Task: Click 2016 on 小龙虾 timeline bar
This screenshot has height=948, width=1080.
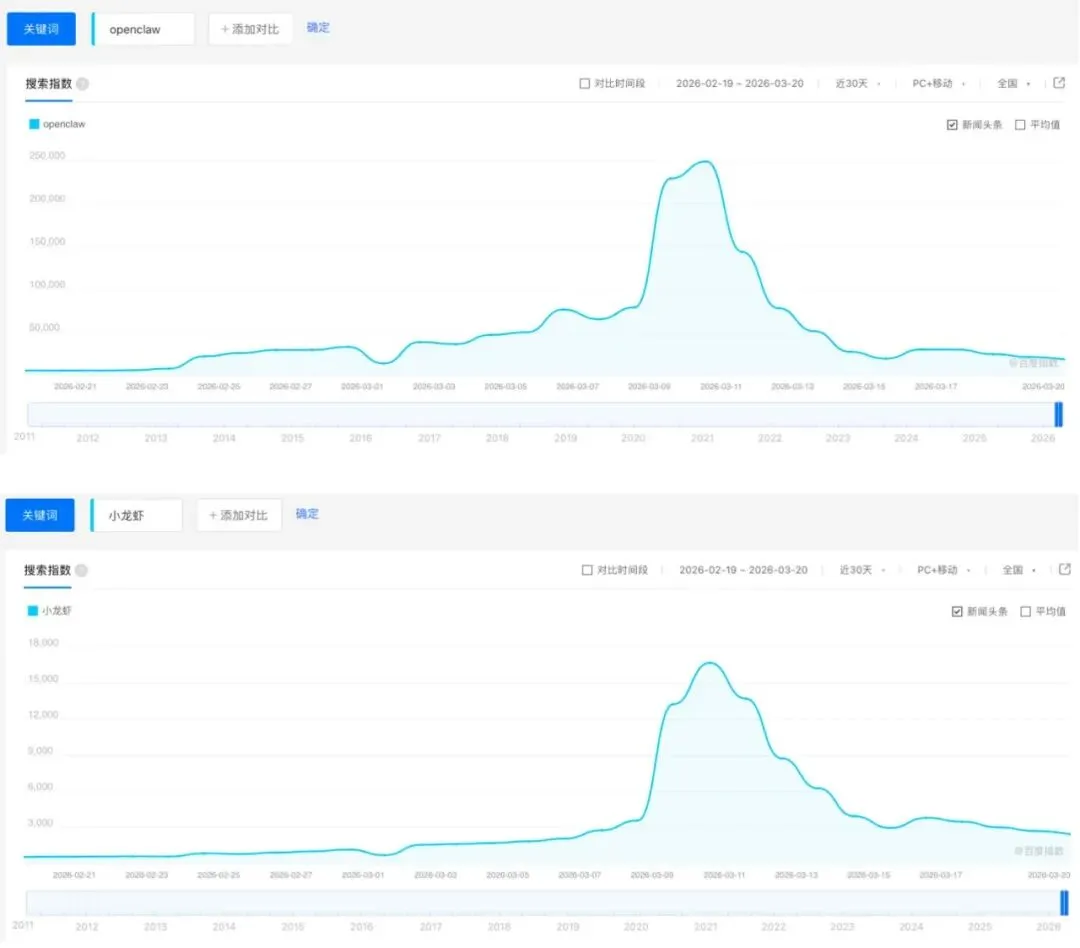Action: point(361,927)
